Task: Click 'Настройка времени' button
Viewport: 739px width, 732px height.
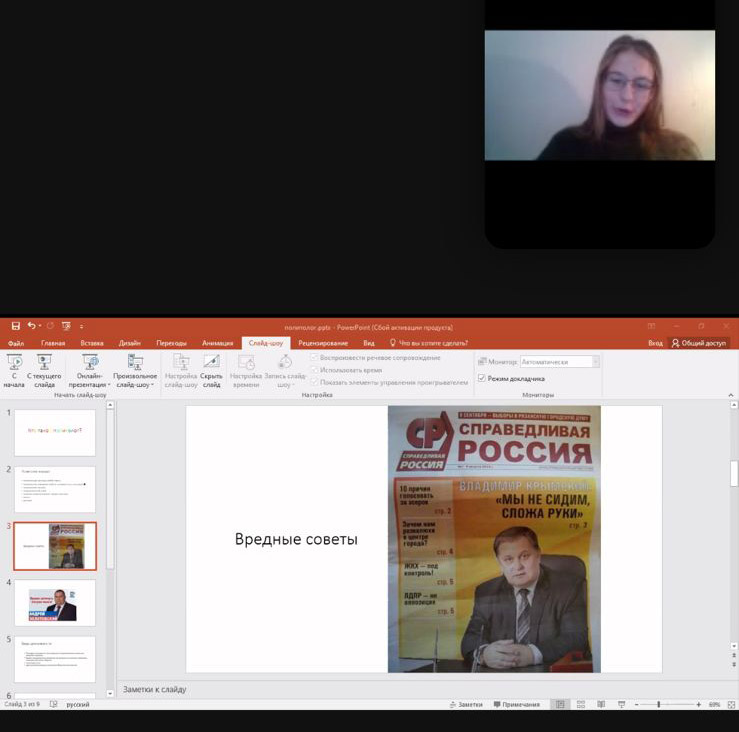Action: click(x=246, y=371)
